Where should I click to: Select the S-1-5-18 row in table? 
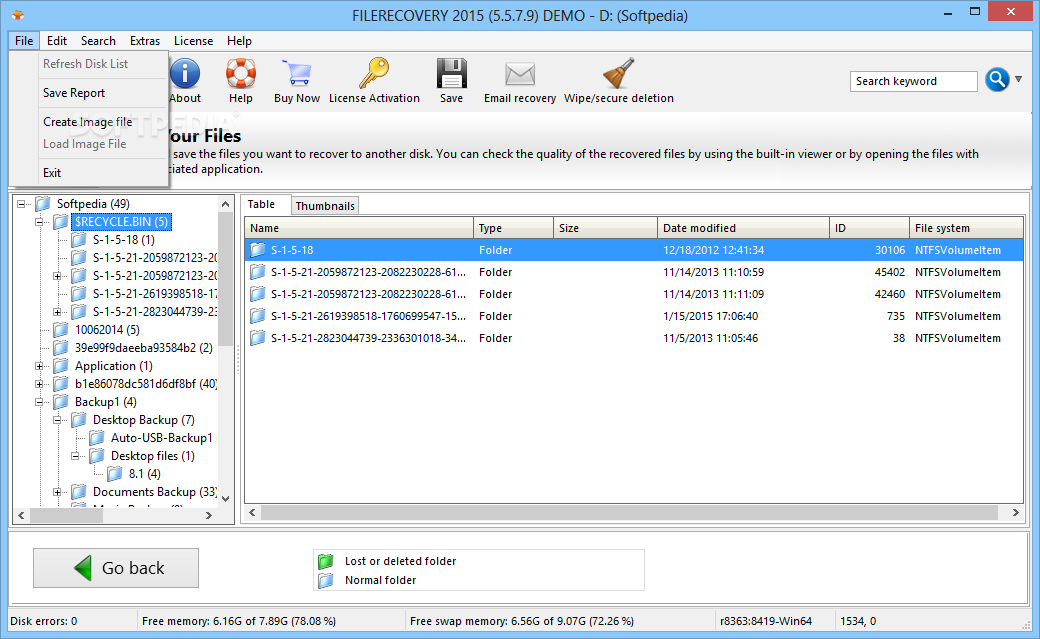point(634,250)
